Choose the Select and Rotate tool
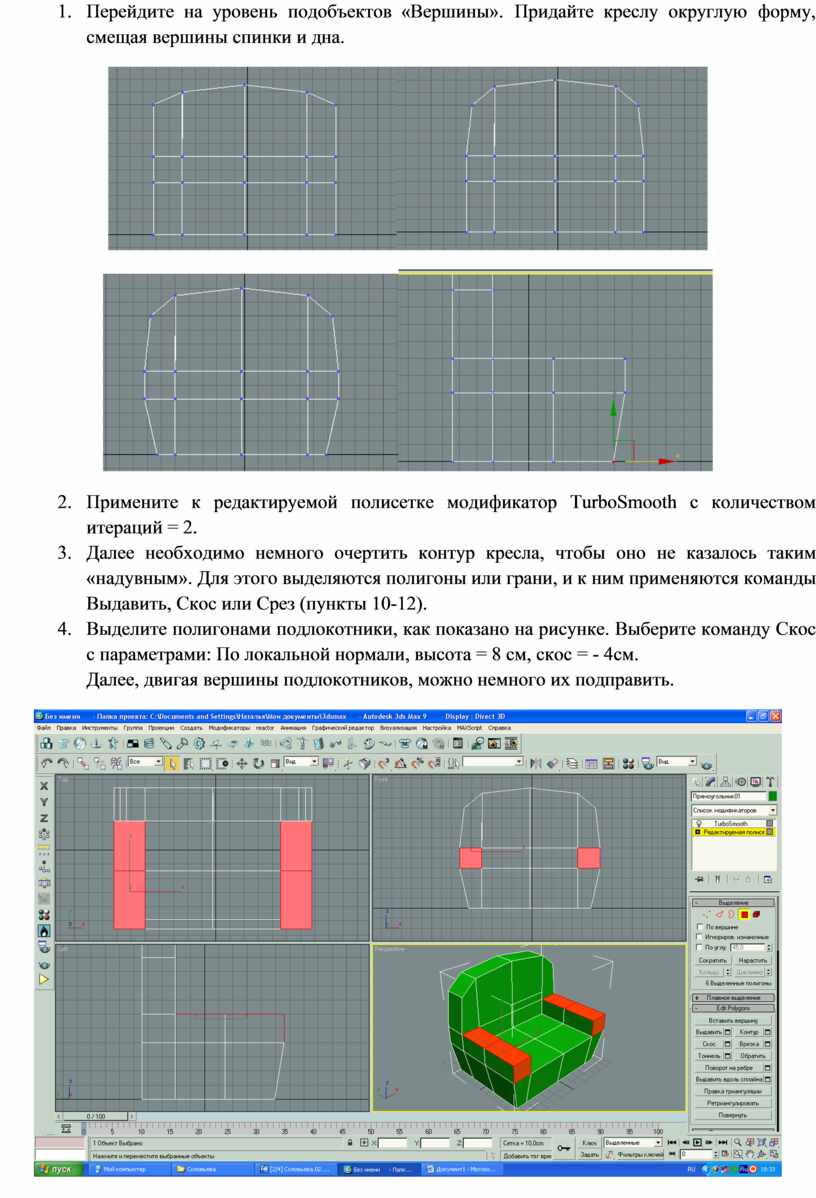 258,763
